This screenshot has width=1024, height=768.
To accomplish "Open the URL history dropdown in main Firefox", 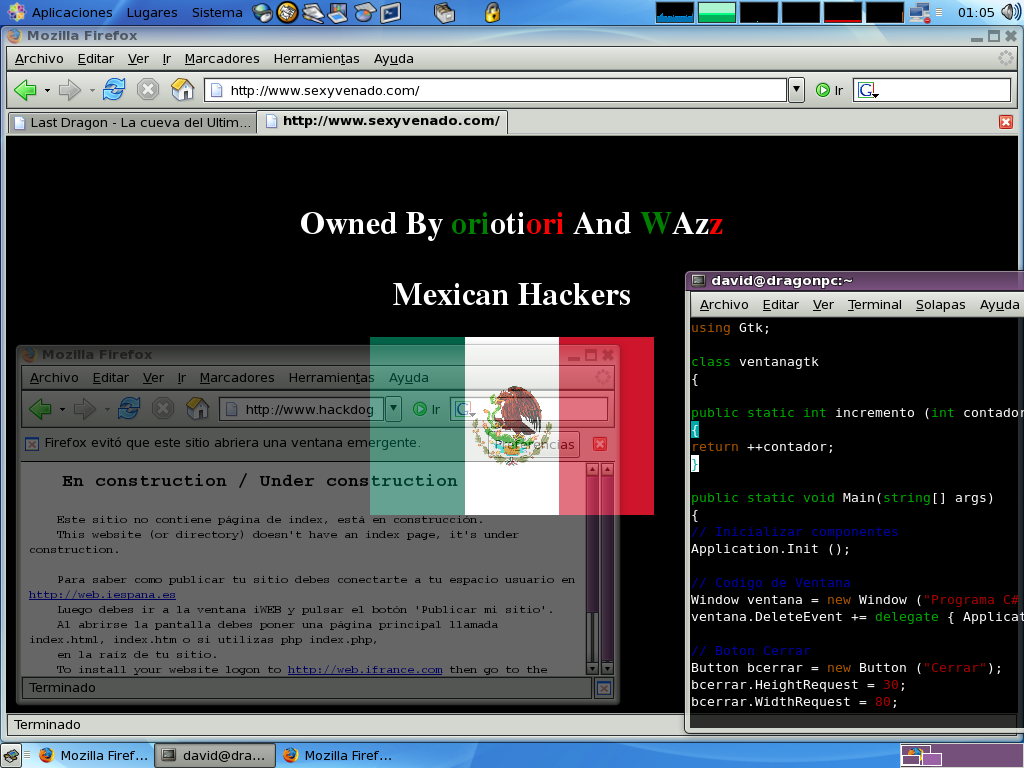I will tap(796, 90).
